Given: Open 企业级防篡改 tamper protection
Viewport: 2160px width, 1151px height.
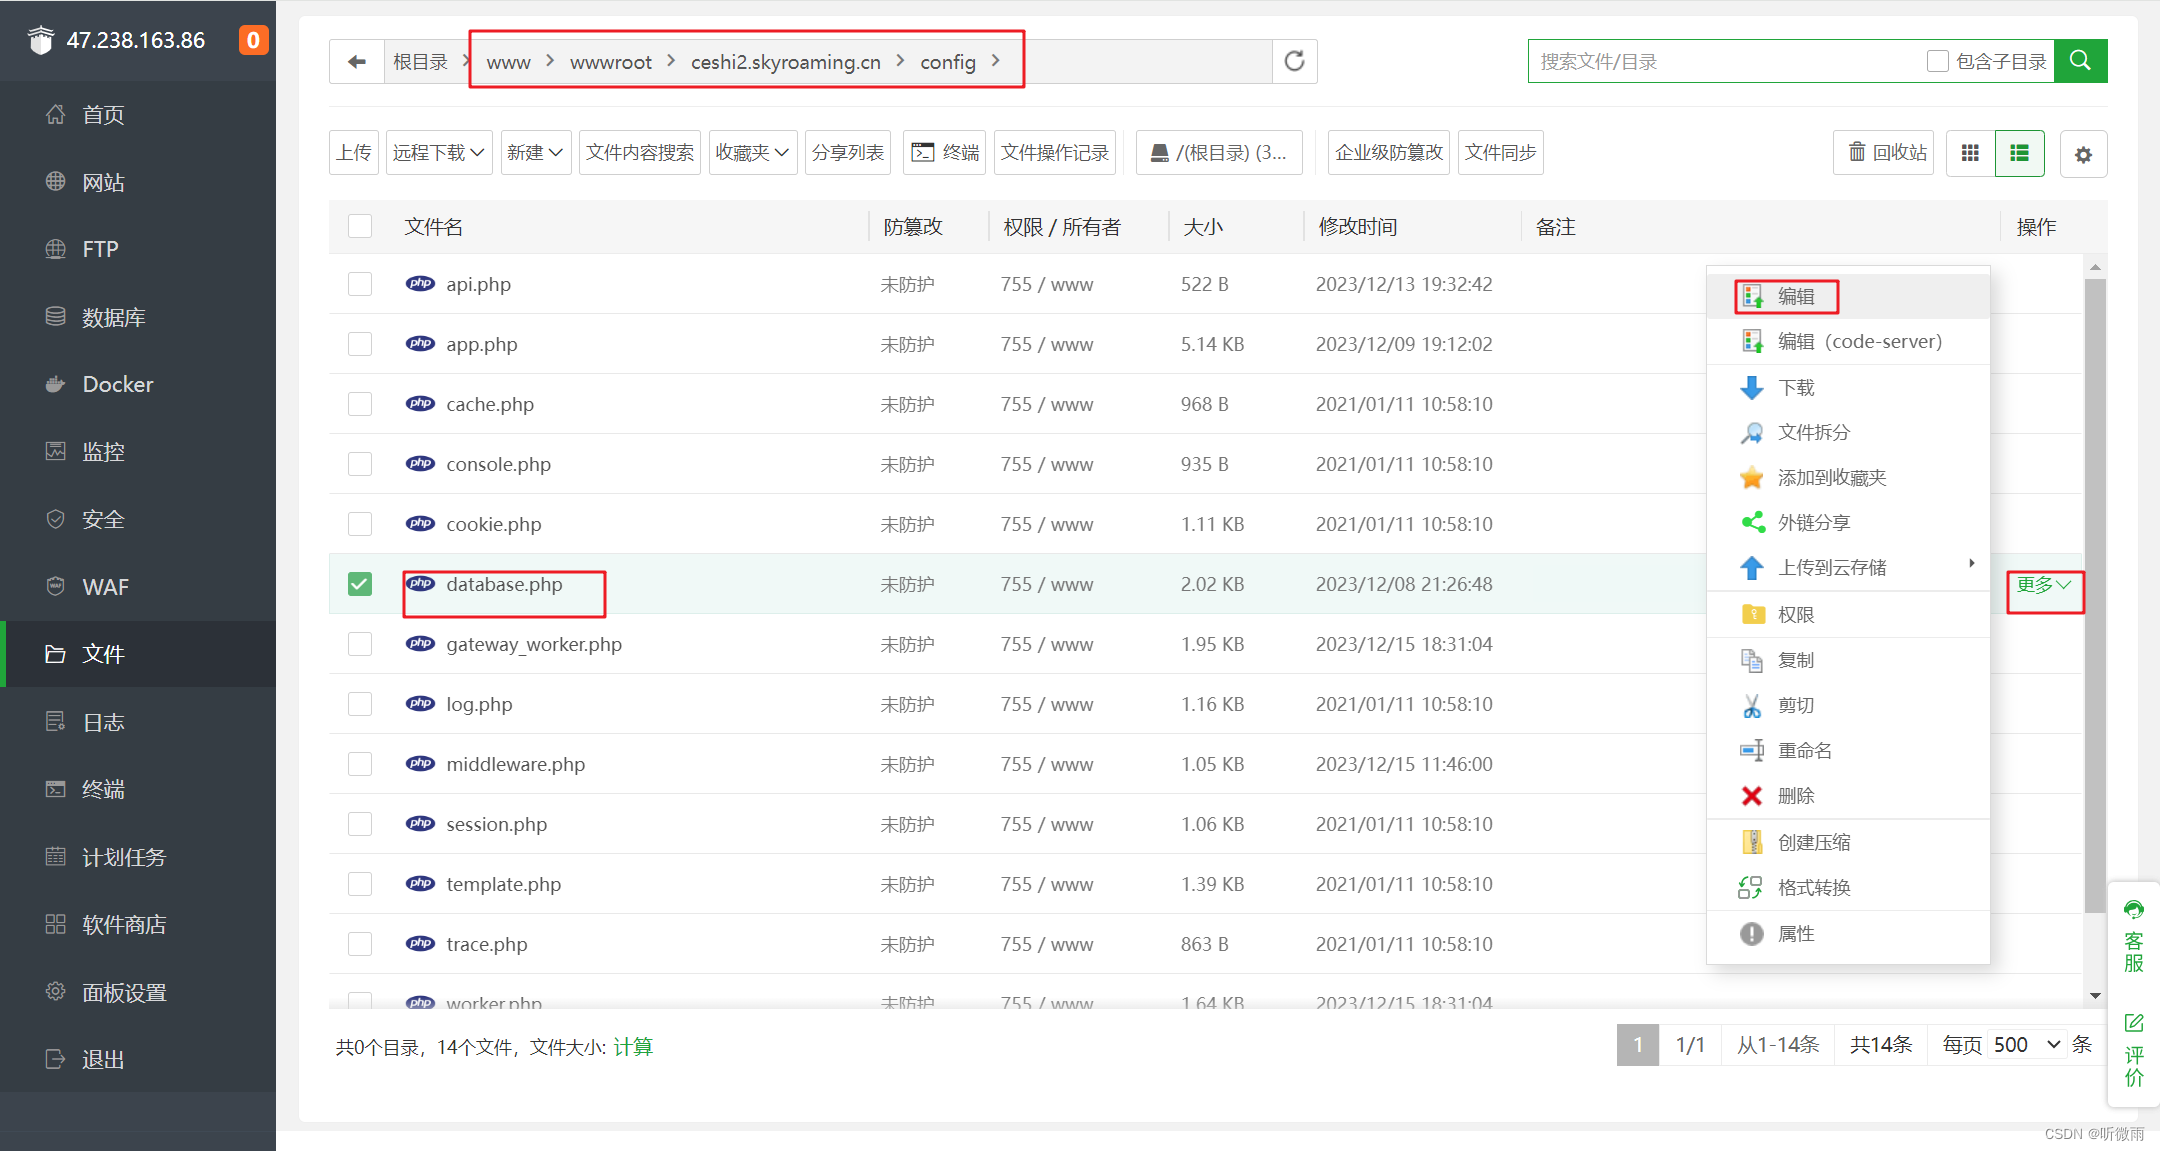Looking at the screenshot, I should 1389,153.
